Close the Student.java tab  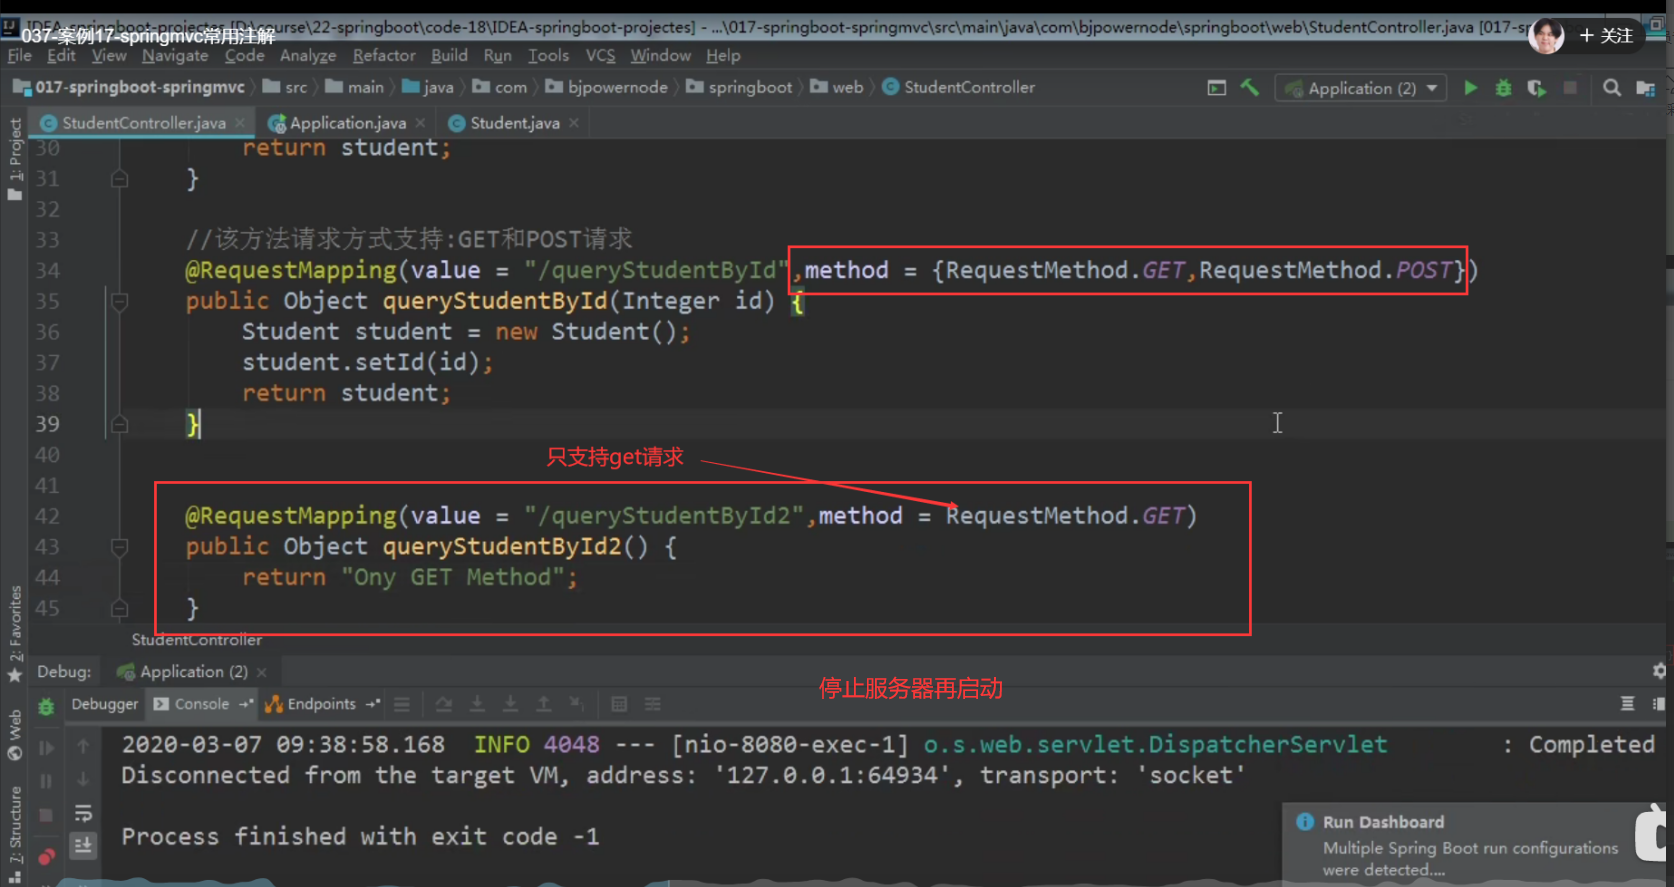(x=574, y=123)
